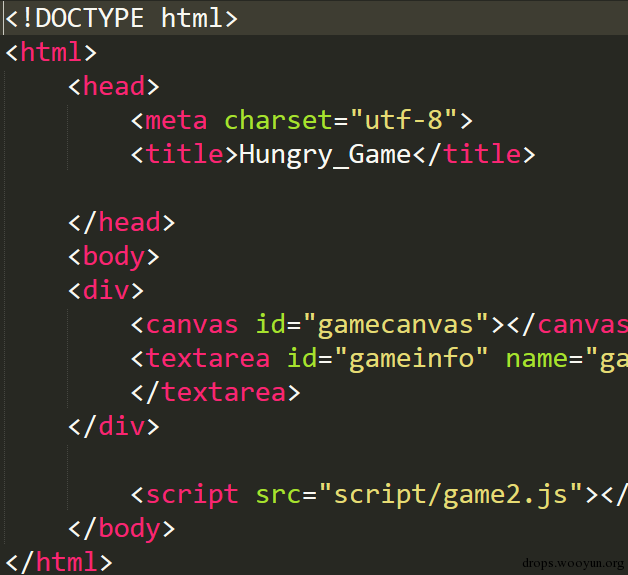Place cursor on opening html tag

tap(51, 52)
